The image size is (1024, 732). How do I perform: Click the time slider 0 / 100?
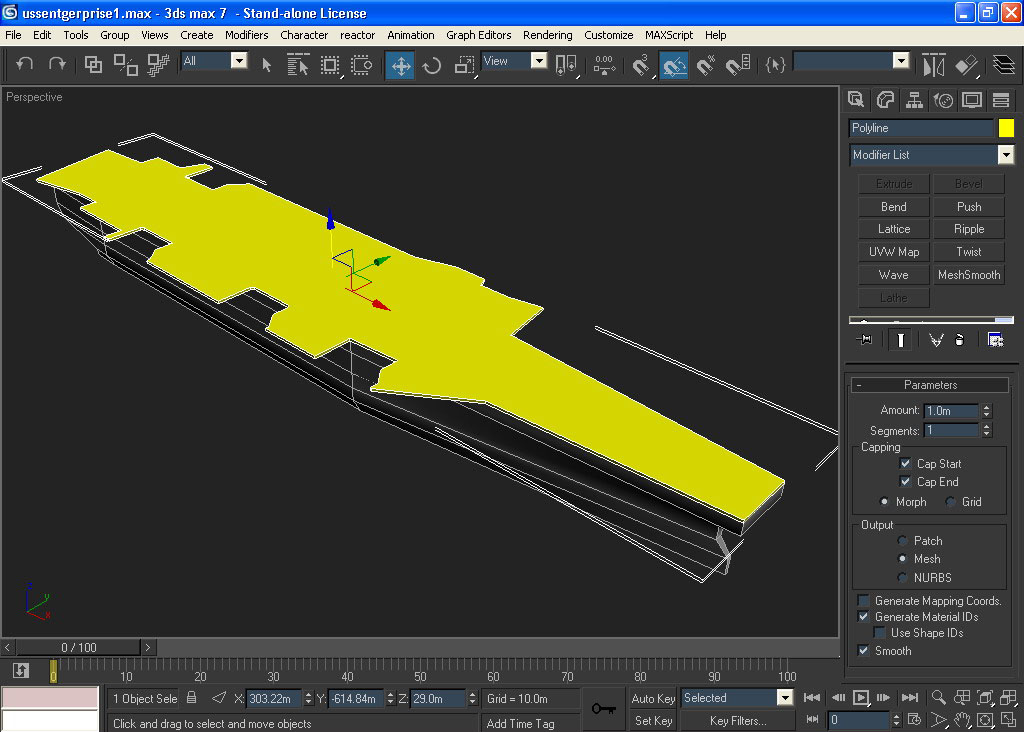point(78,647)
